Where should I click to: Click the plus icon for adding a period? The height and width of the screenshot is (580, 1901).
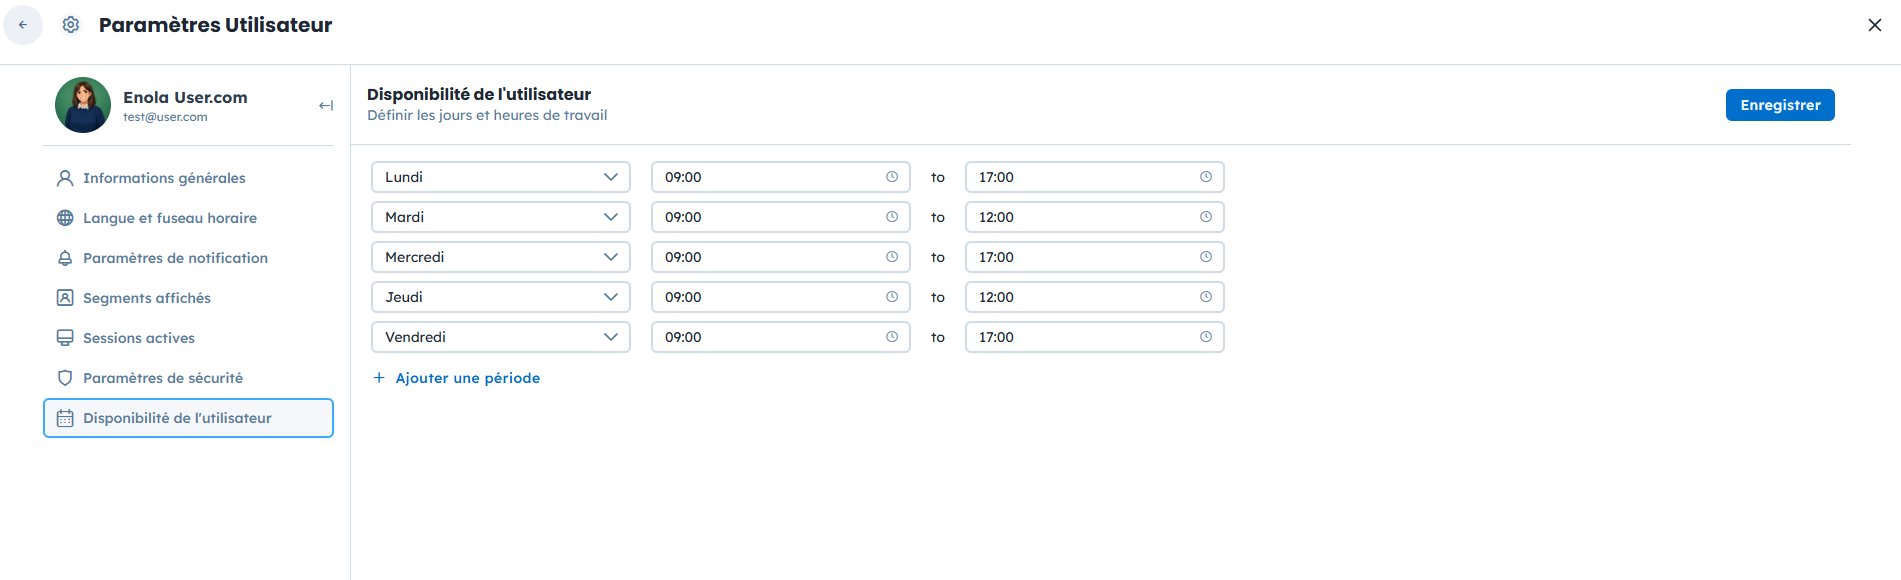379,378
